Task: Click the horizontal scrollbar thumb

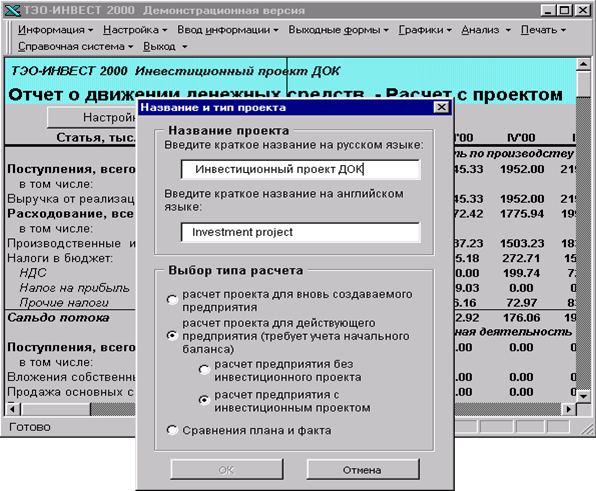Action: [56, 409]
